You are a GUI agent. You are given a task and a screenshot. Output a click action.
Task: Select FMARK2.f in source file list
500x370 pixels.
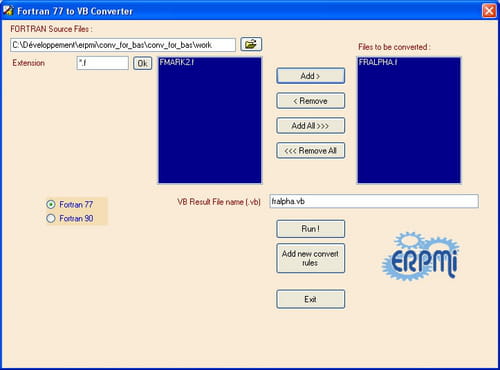177,62
